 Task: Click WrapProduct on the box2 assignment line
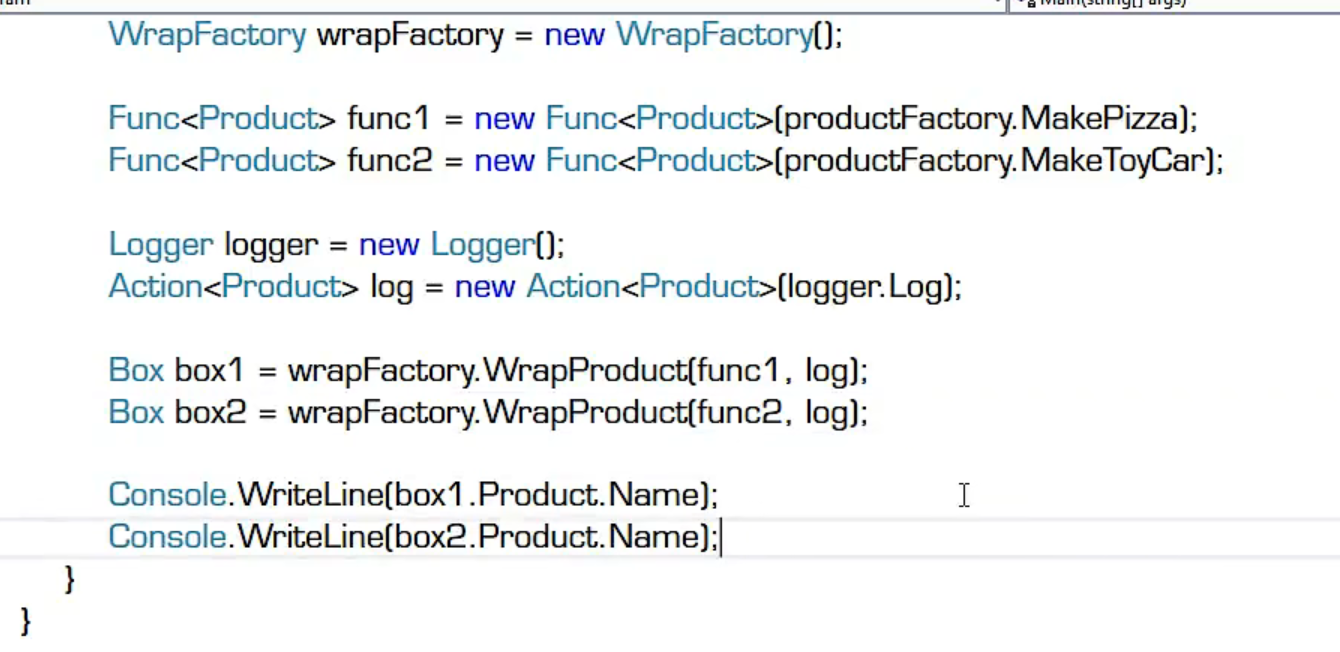point(584,413)
